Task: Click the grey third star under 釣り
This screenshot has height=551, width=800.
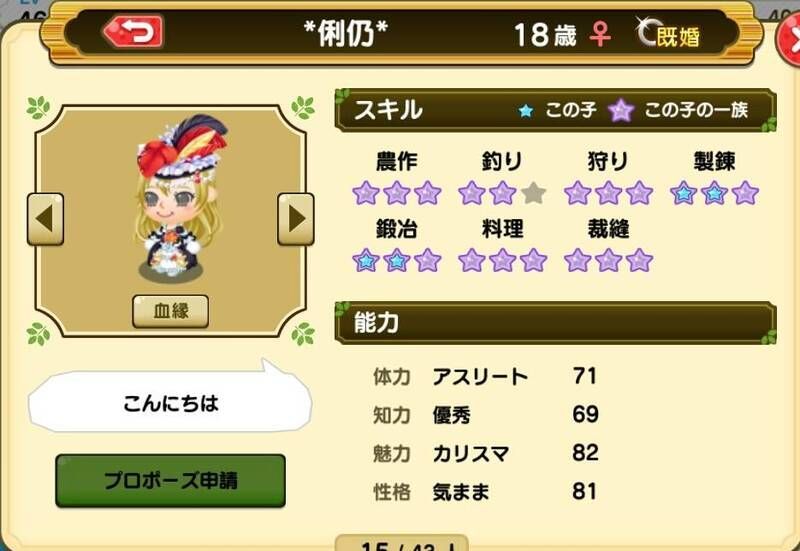Action: pyautogui.click(x=533, y=193)
